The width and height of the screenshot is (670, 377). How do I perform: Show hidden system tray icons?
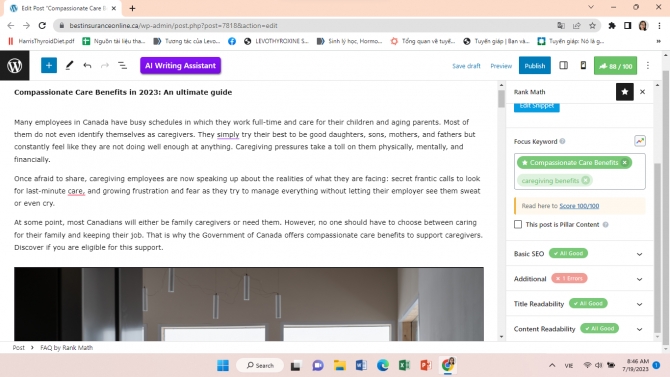click(x=552, y=365)
